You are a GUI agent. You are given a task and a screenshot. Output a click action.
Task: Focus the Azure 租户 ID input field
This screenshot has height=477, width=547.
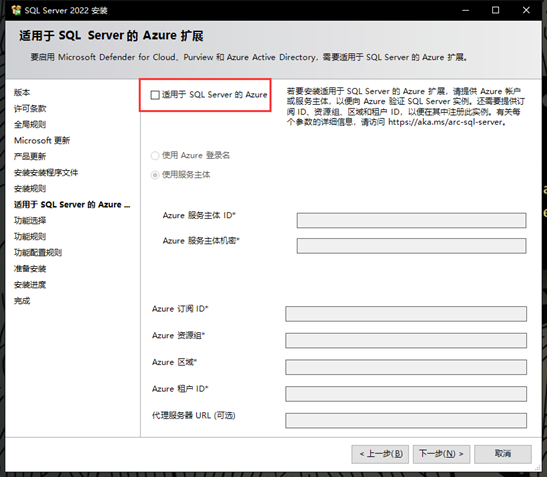coord(406,394)
